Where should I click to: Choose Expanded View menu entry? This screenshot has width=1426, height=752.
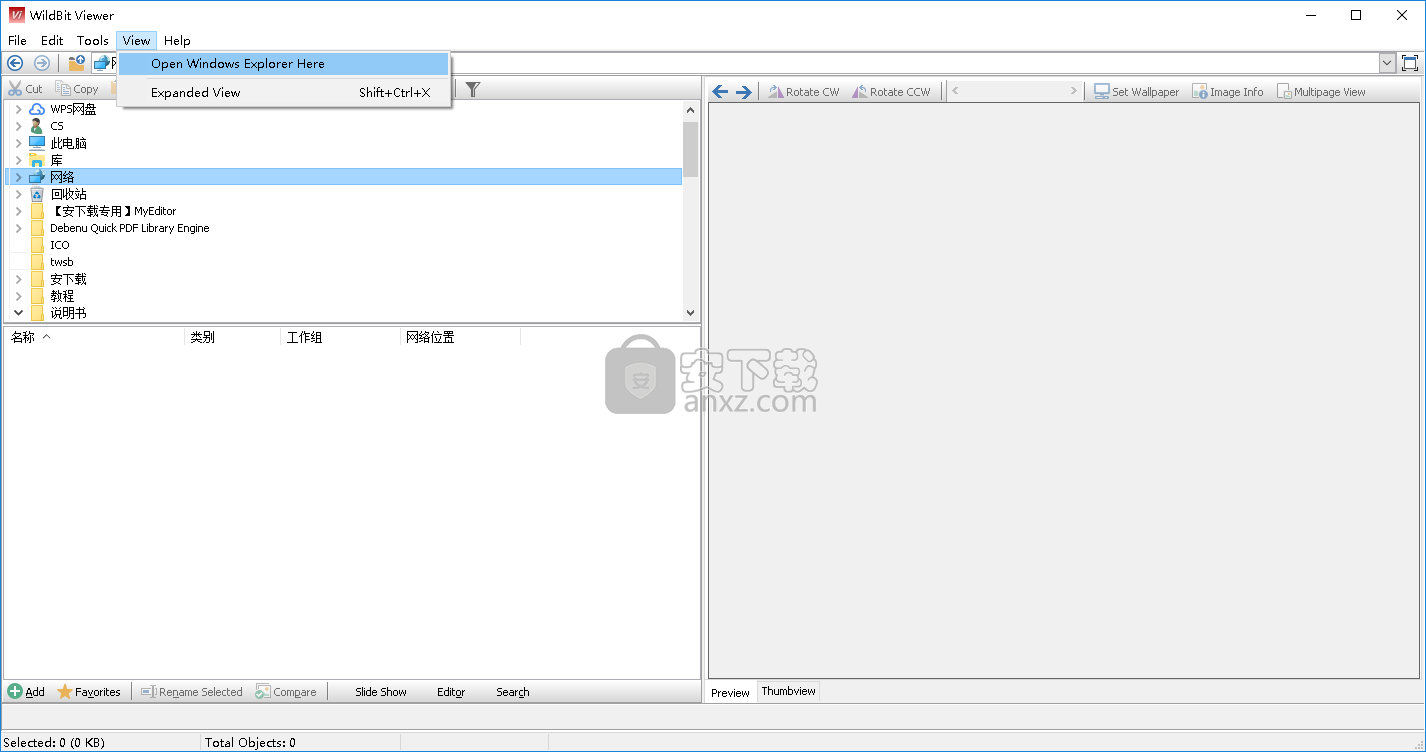[284, 92]
